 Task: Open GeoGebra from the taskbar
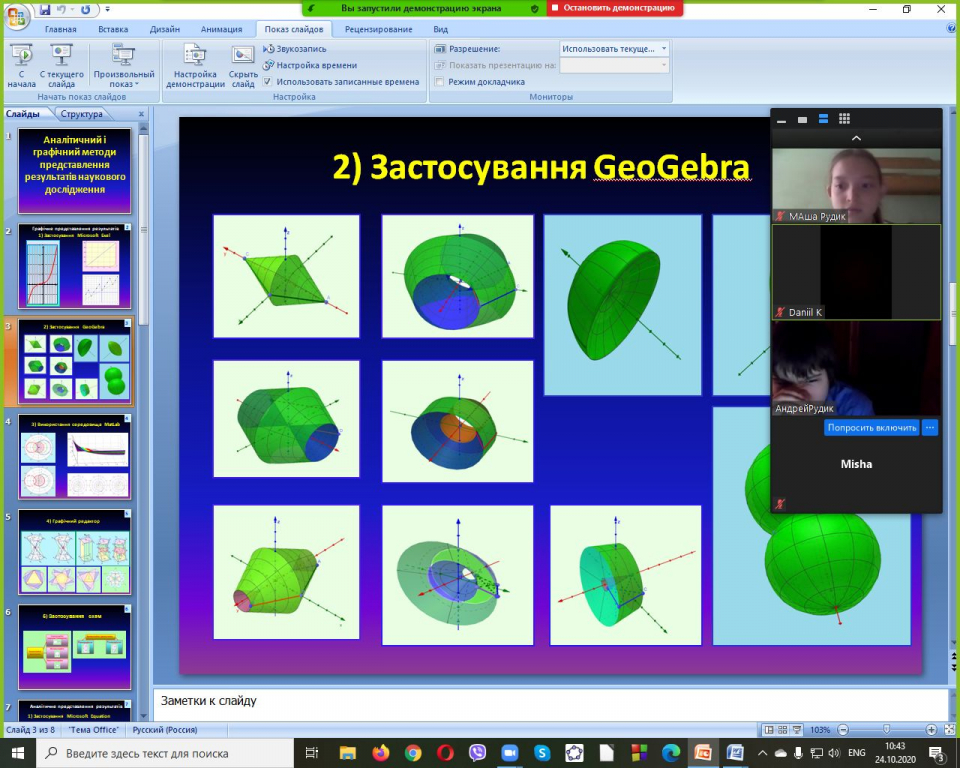point(574,753)
